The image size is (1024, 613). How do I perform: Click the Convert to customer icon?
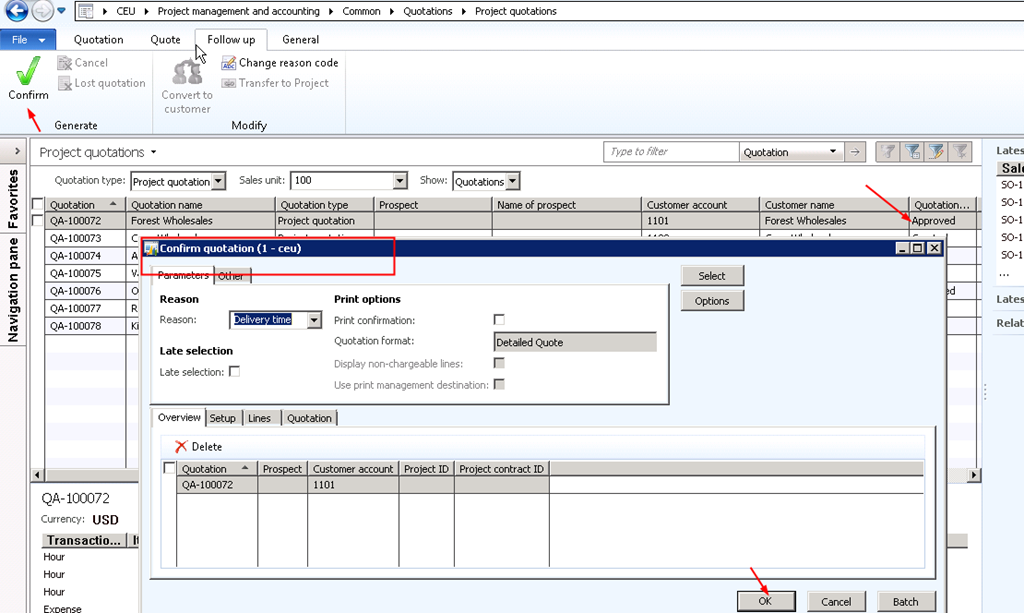187,72
